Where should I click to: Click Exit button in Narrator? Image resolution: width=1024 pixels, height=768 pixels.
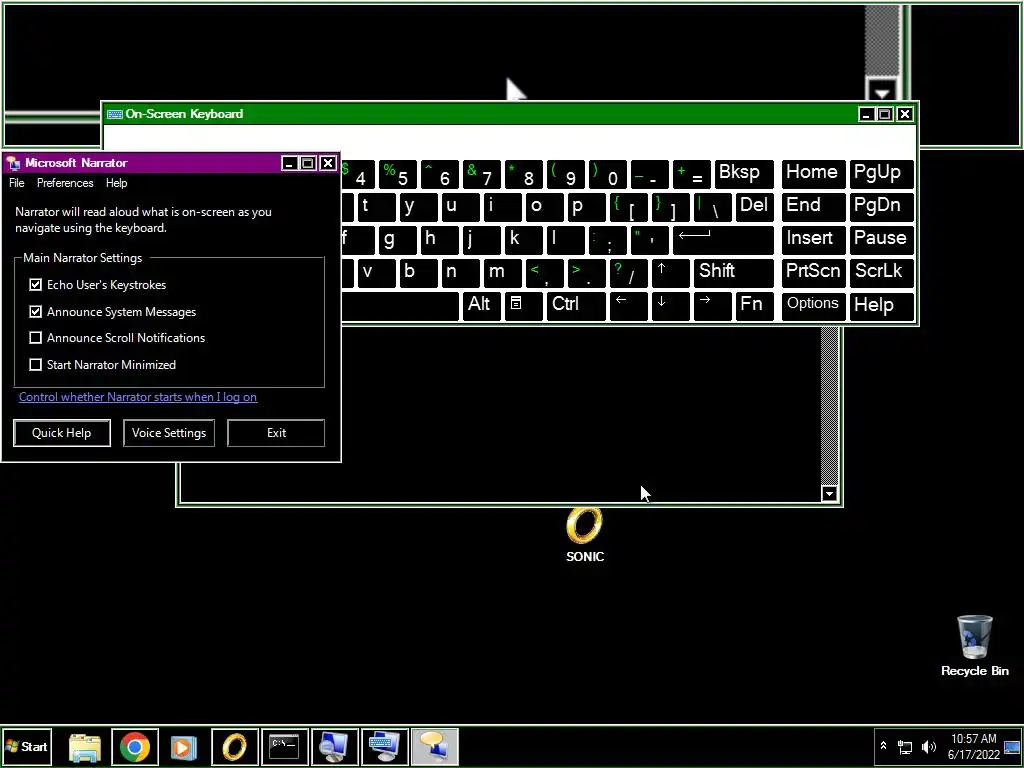pos(276,433)
